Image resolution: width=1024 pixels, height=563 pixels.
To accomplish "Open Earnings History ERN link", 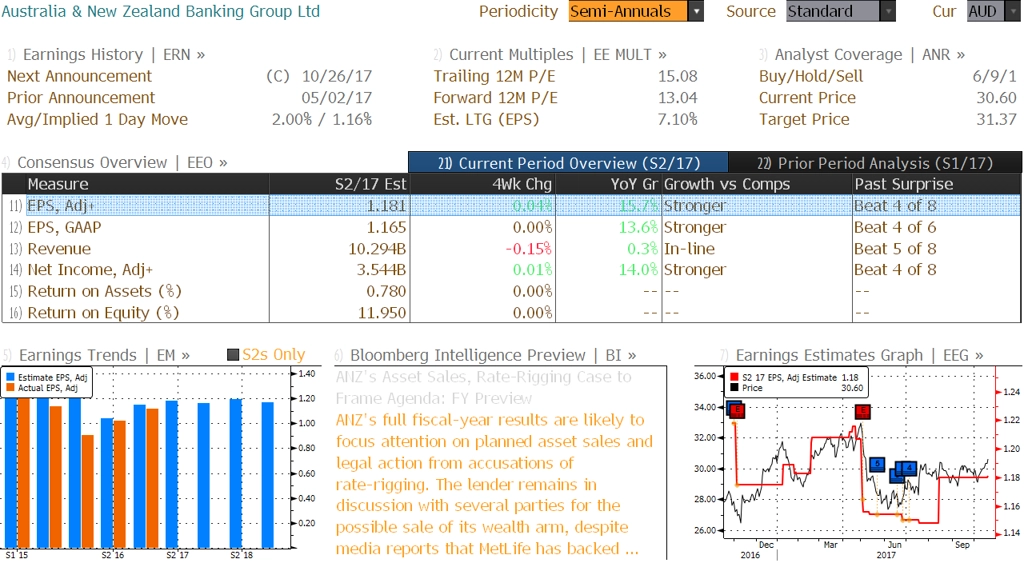I will click(114, 55).
